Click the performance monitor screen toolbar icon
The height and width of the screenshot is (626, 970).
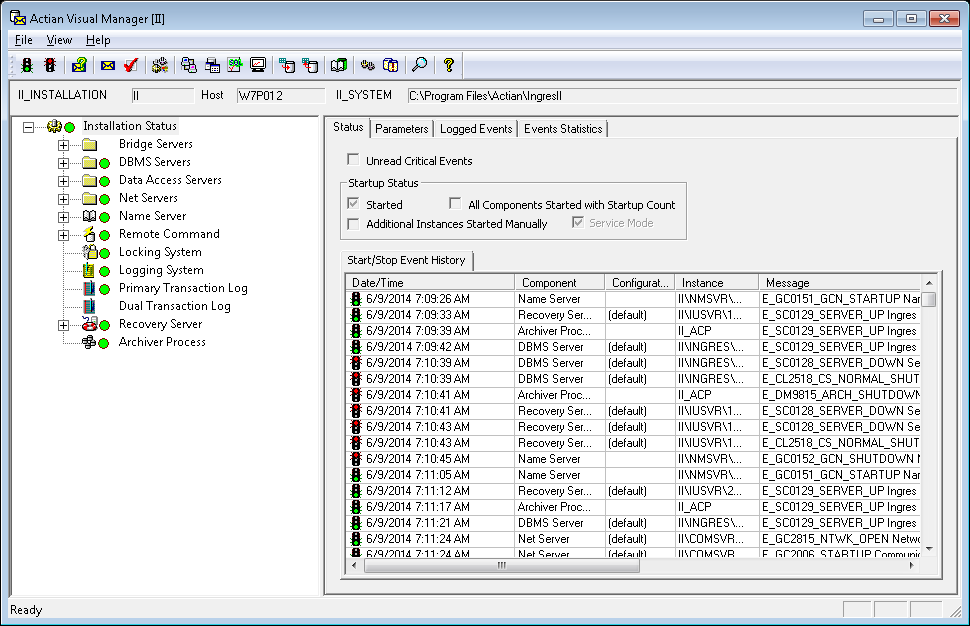point(257,65)
